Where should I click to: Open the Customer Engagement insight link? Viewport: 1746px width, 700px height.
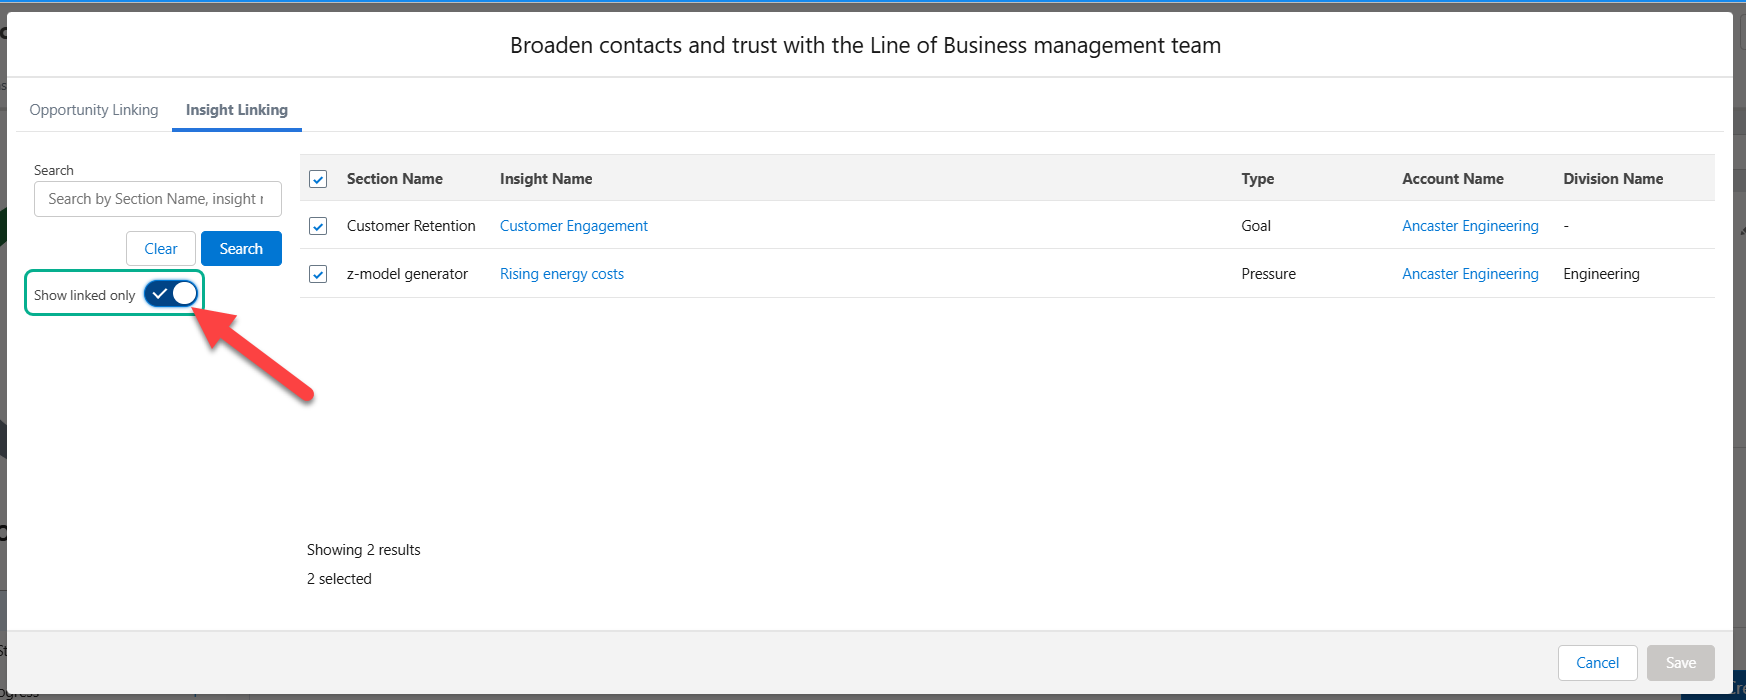point(574,226)
